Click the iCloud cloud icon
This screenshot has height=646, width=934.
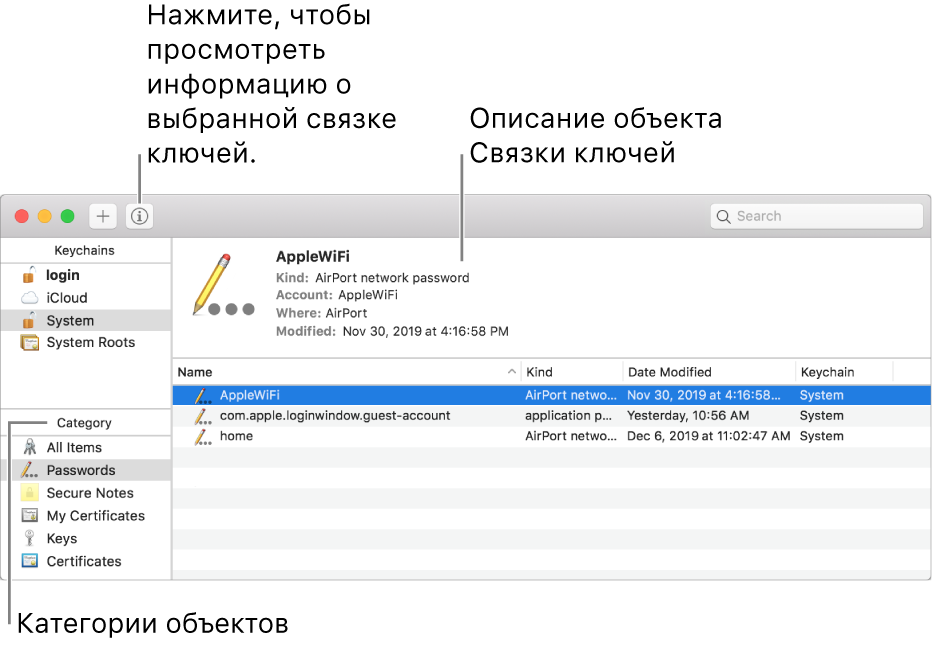(29, 298)
